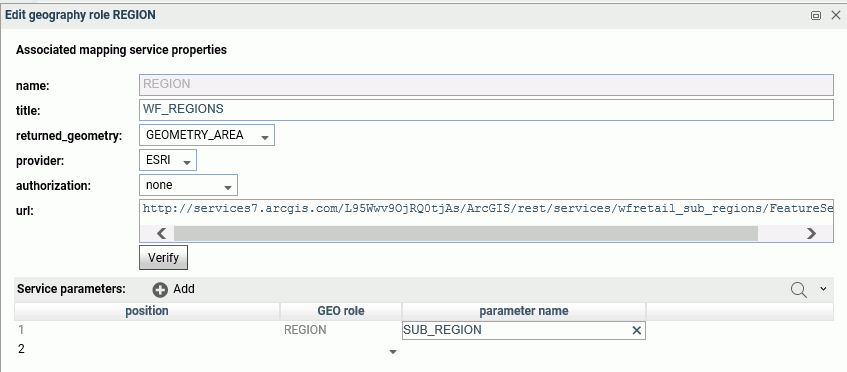Click the plus Add icon for service parameters
This screenshot has height=372, width=847.
pos(160,289)
